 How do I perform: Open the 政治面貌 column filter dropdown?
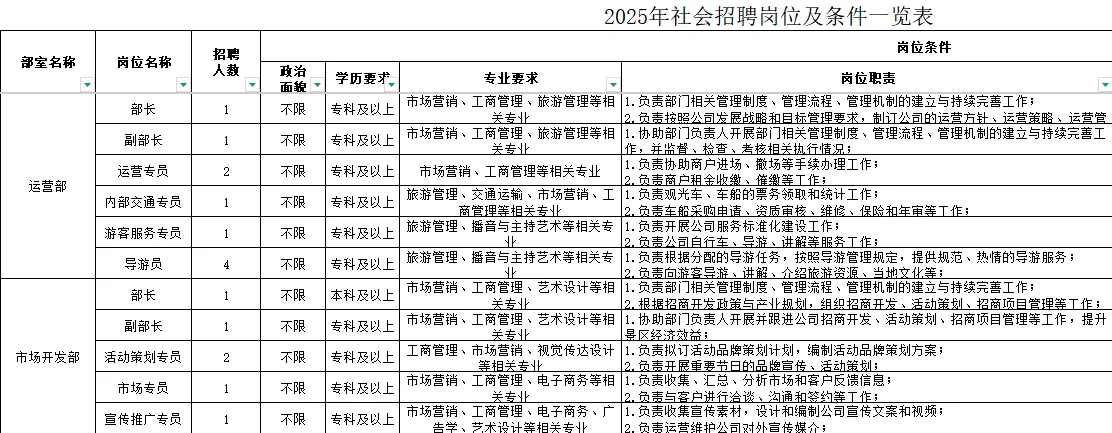(x=317, y=85)
